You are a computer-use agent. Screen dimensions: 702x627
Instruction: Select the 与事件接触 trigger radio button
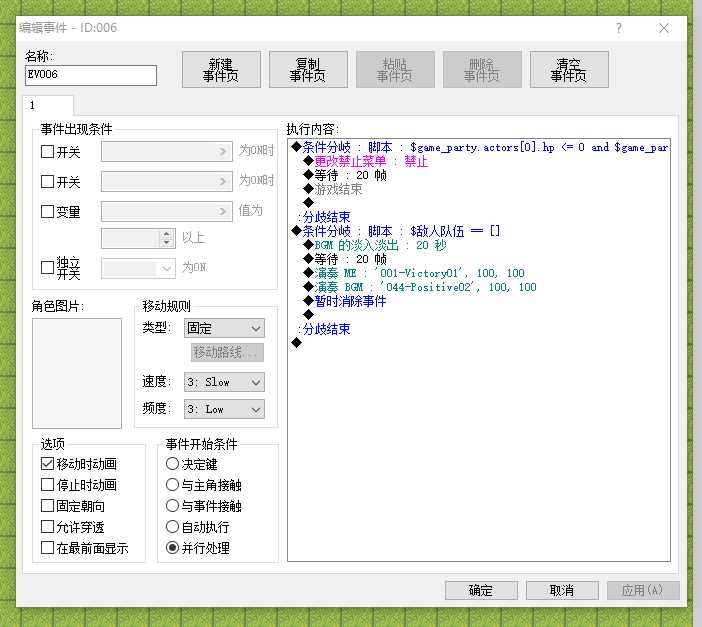172,506
